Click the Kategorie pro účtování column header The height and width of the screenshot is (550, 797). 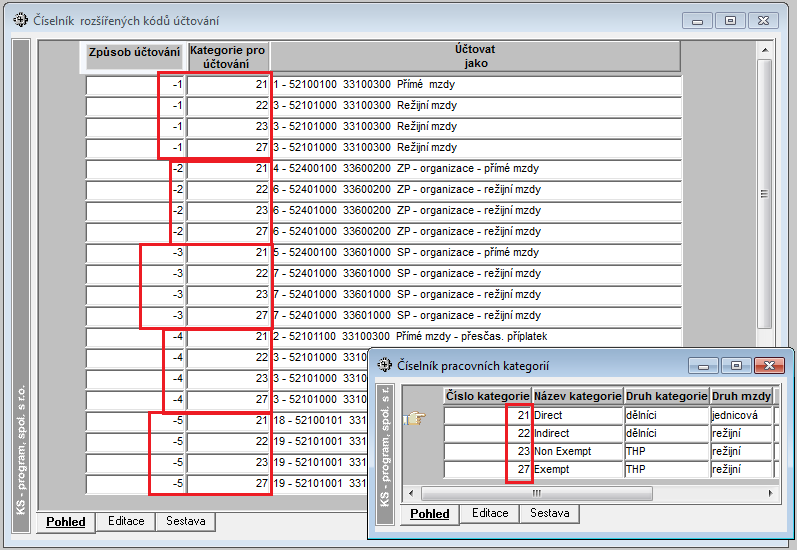(x=227, y=57)
